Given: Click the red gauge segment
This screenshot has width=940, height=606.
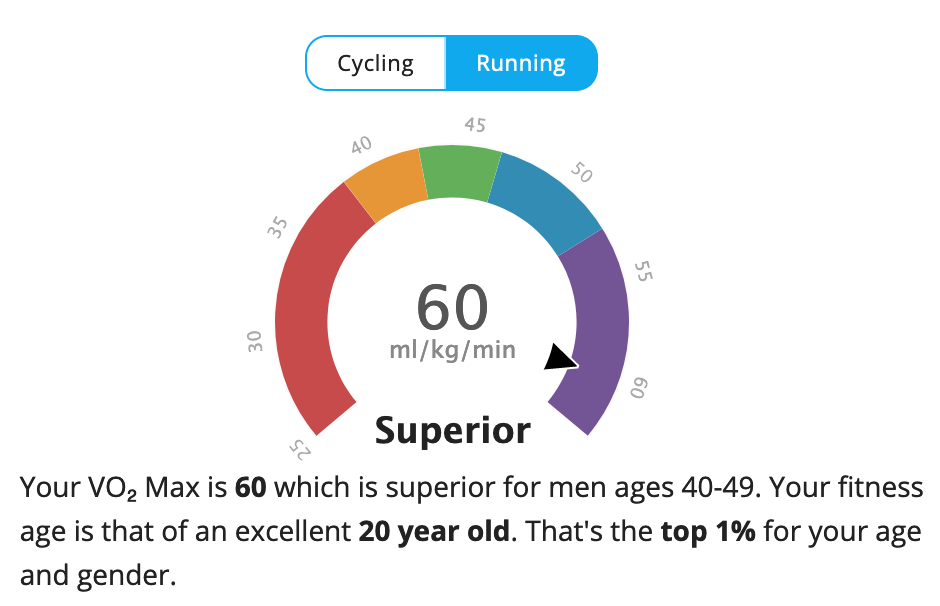Looking at the screenshot, I should click(305, 310).
